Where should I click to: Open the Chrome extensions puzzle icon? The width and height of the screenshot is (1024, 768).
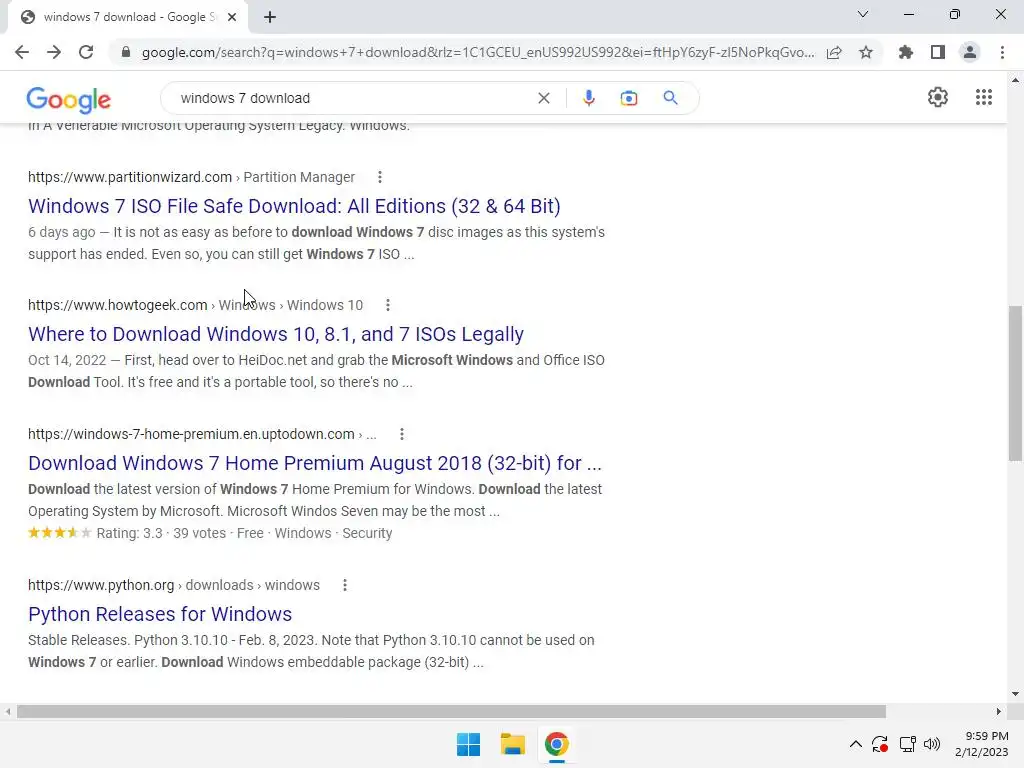906,52
